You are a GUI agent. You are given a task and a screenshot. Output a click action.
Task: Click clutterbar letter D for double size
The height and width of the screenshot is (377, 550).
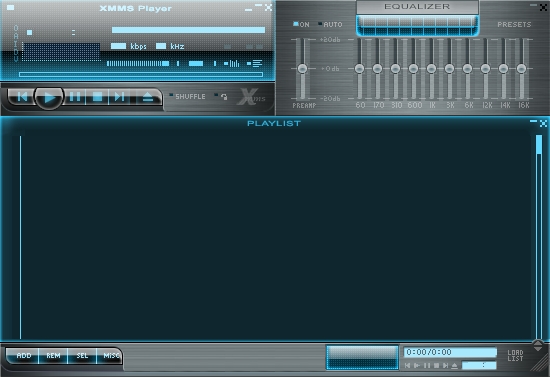16,51
